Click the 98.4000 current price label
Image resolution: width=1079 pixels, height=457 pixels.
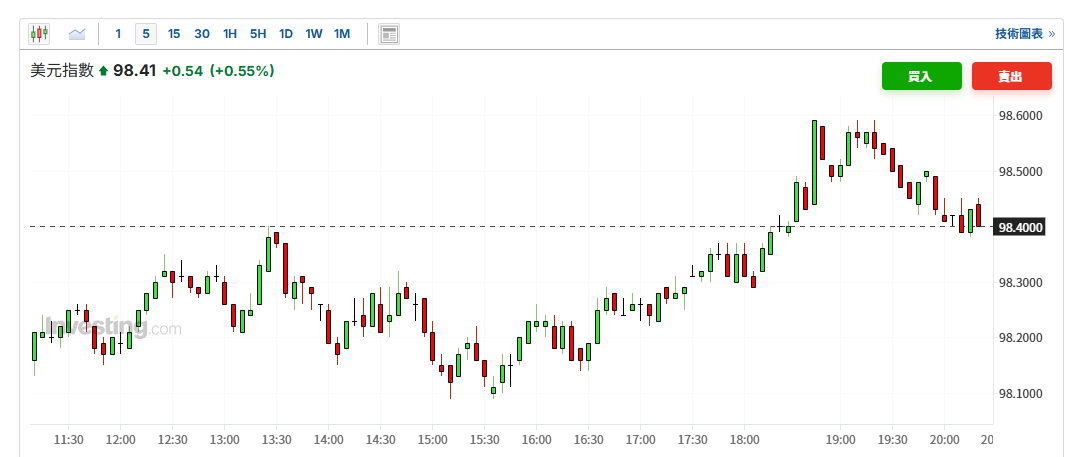(x=1020, y=227)
